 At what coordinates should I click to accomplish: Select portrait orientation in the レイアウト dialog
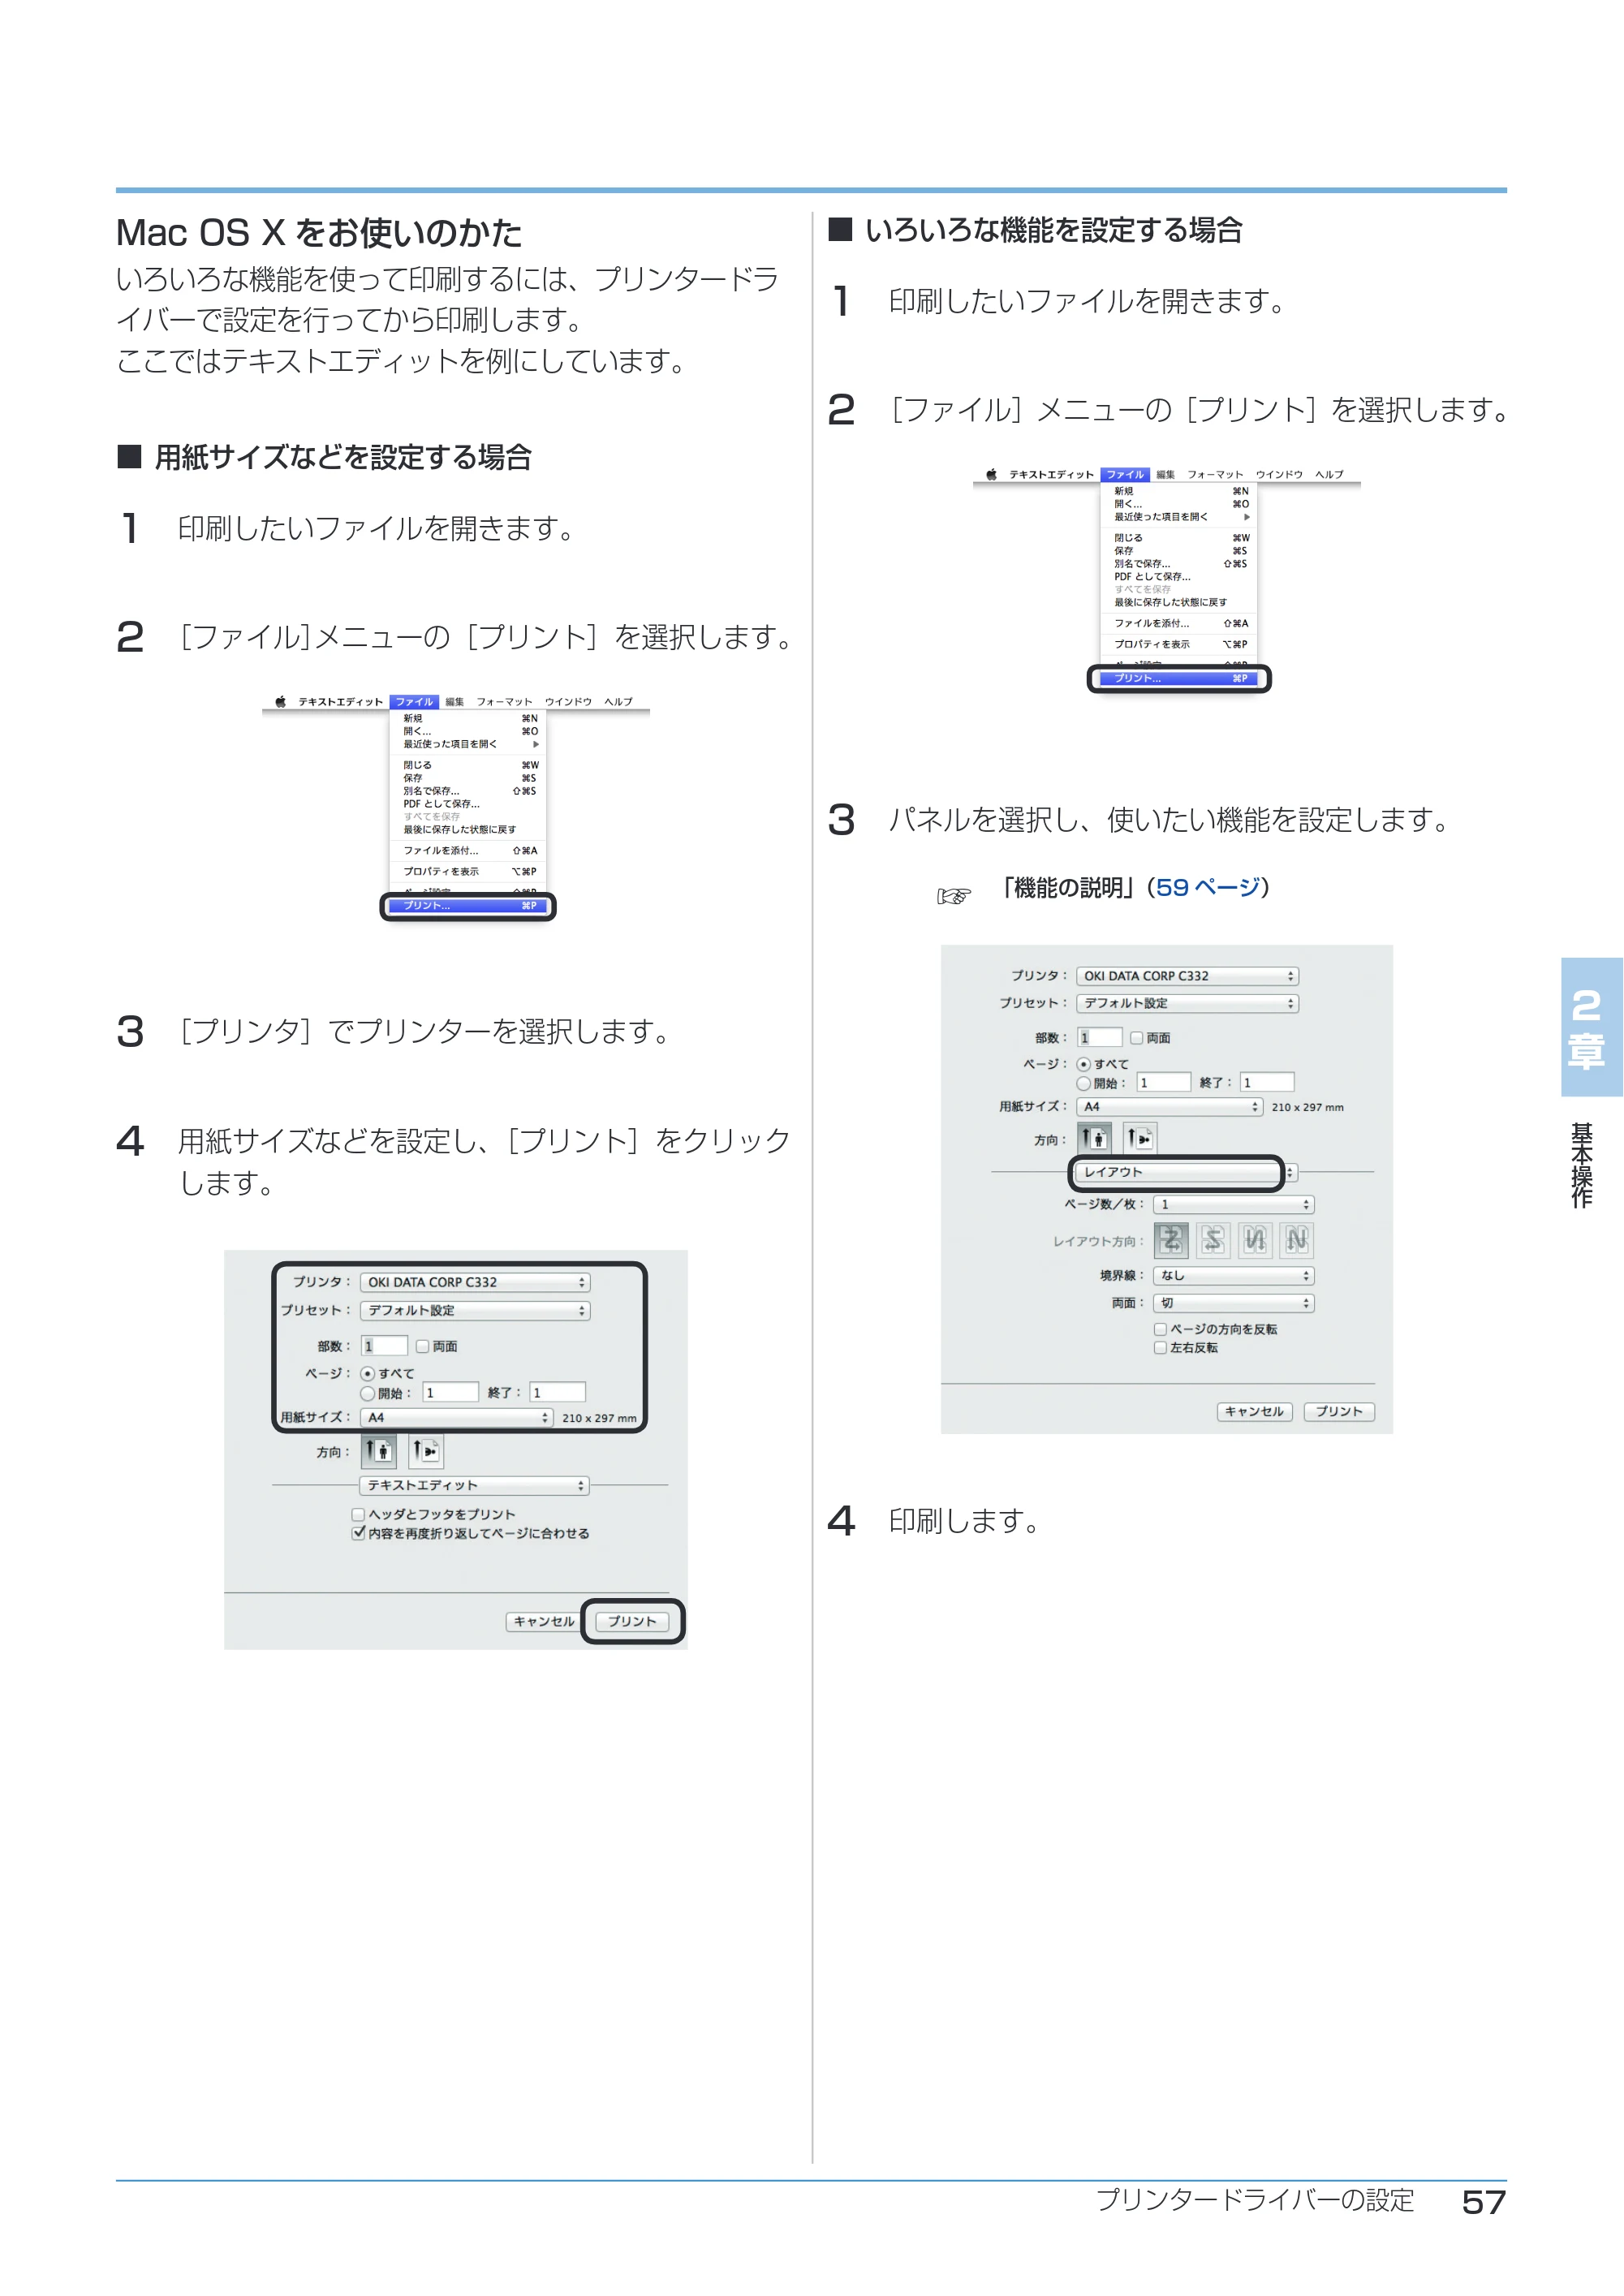(x=1096, y=1138)
